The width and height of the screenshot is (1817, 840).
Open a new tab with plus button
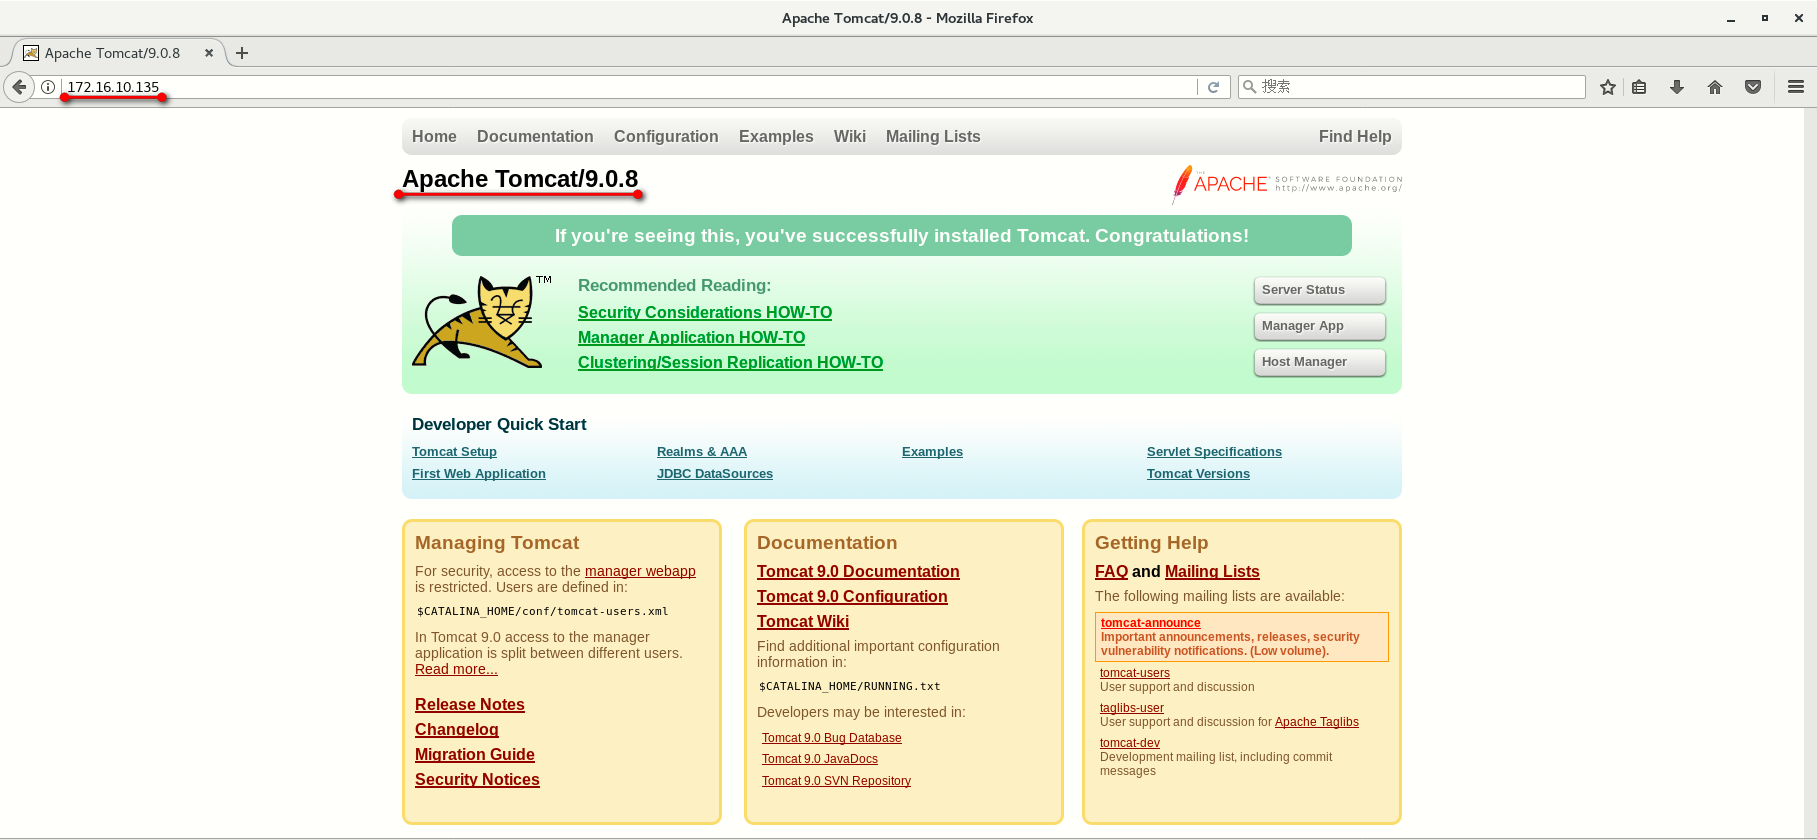click(x=242, y=53)
